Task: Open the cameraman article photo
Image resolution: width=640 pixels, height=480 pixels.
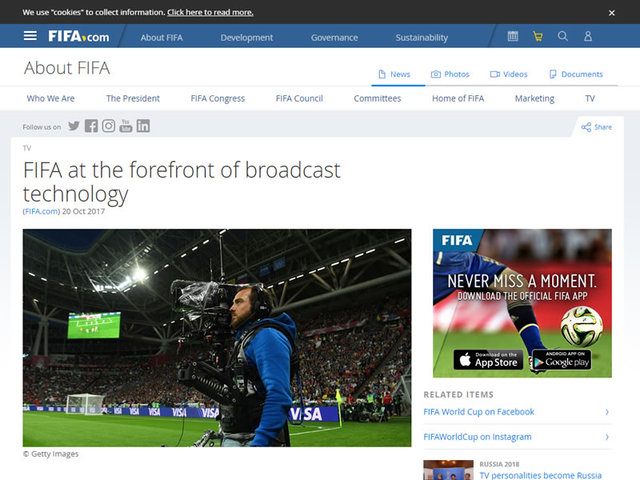Action: point(217,337)
